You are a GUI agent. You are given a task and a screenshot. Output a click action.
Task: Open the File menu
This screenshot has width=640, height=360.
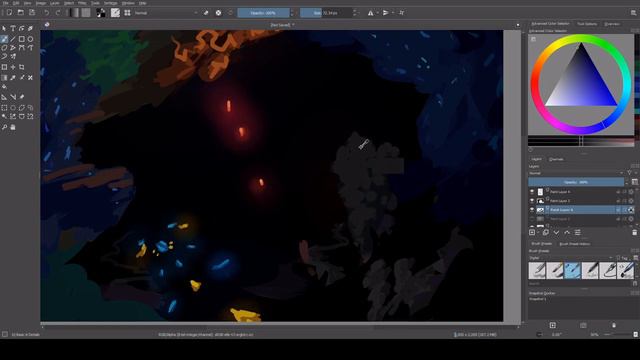point(6,3)
